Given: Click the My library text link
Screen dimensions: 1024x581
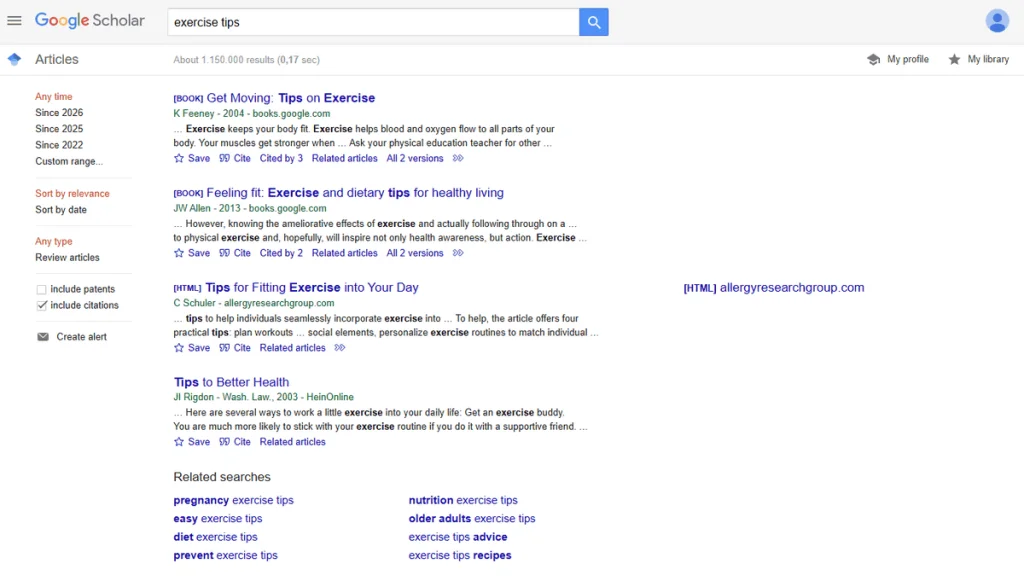Looking at the screenshot, I should pyautogui.click(x=988, y=59).
